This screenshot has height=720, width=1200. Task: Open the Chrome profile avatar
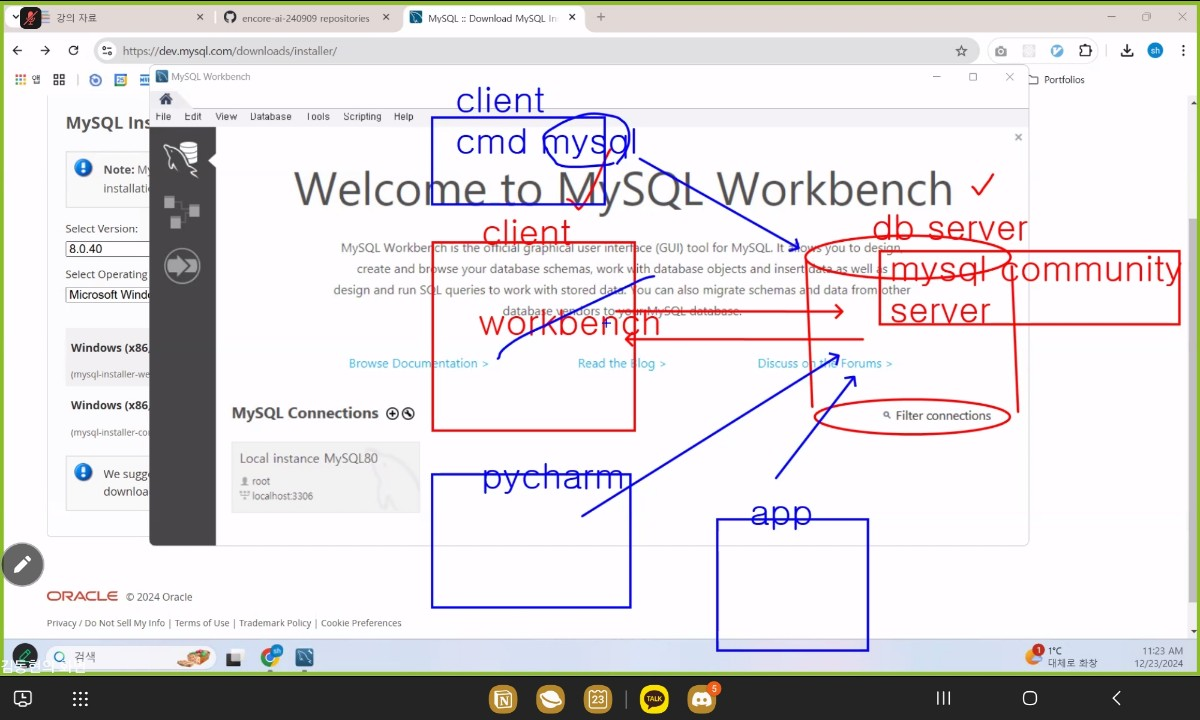(x=1155, y=51)
